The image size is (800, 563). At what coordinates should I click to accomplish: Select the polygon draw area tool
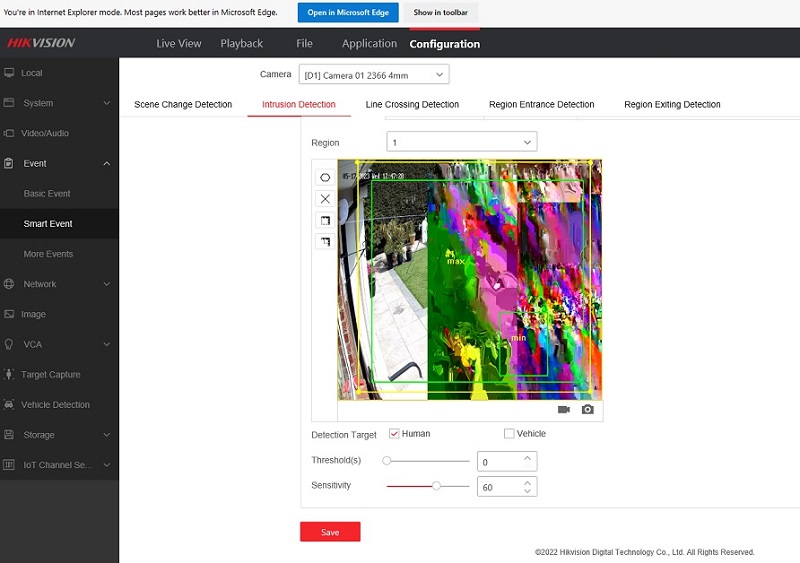(325, 177)
